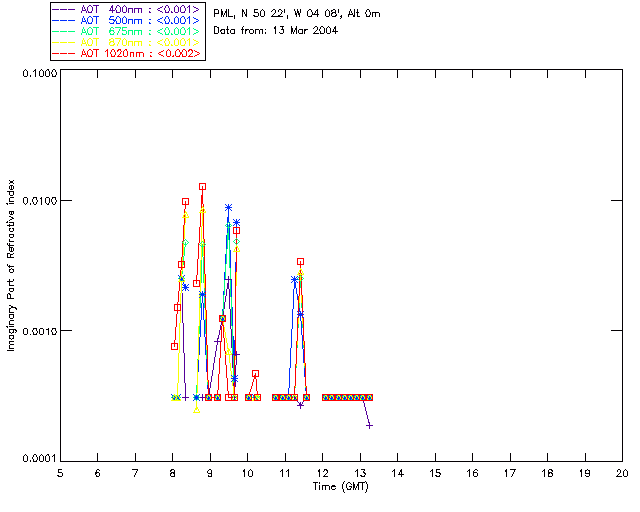Click the highest blue asterisk data point

[x=229, y=207]
